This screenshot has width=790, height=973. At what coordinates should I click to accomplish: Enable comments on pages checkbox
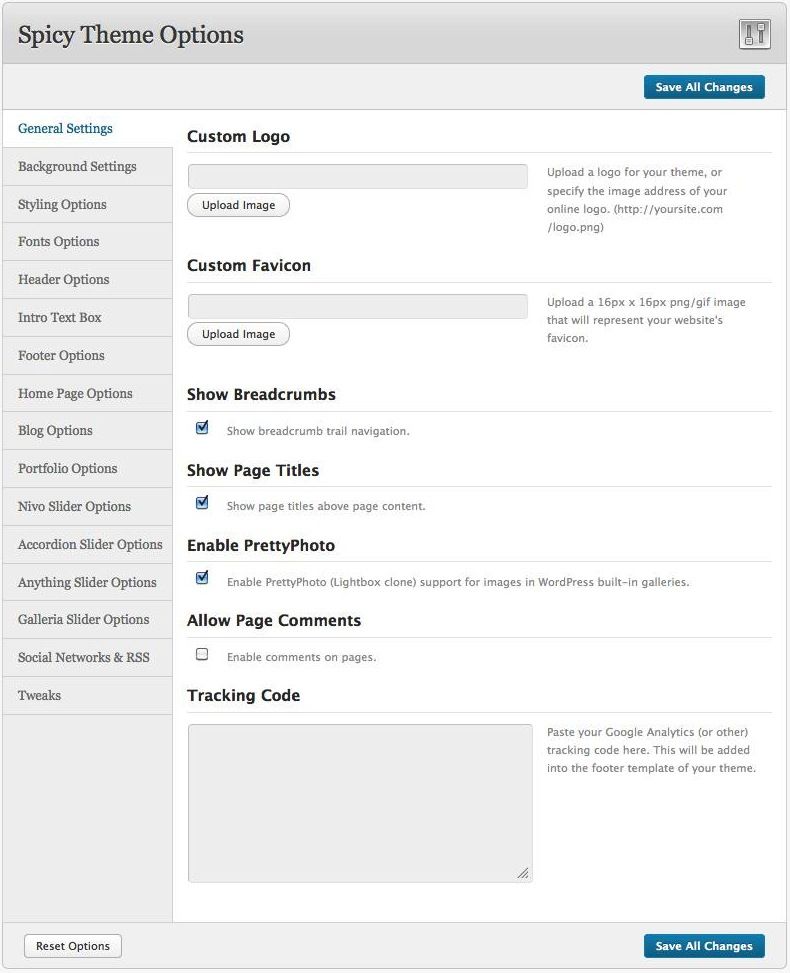click(202, 654)
